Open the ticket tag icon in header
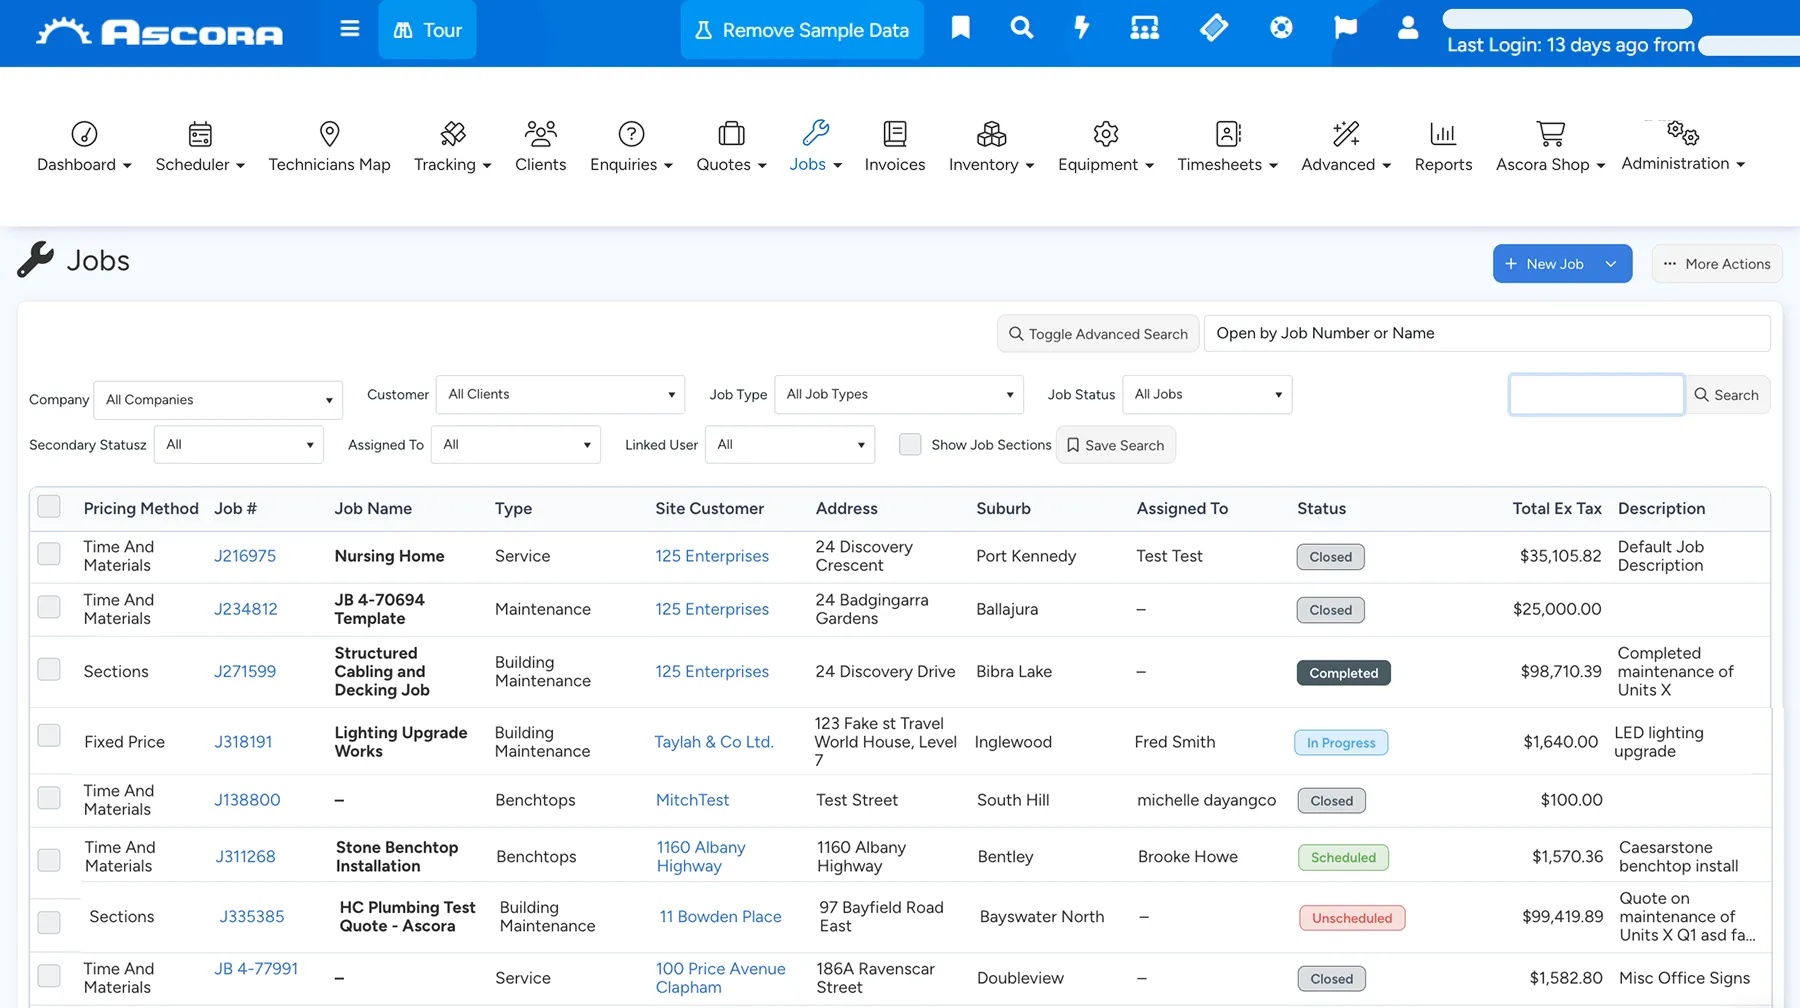Screen dimensions: 1800x1008 (1213, 28)
